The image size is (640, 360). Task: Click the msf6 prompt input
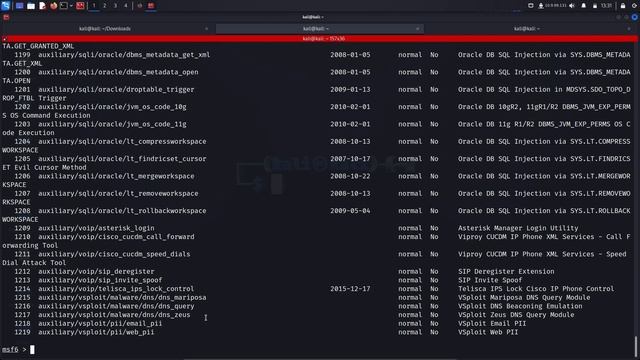(32, 349)
